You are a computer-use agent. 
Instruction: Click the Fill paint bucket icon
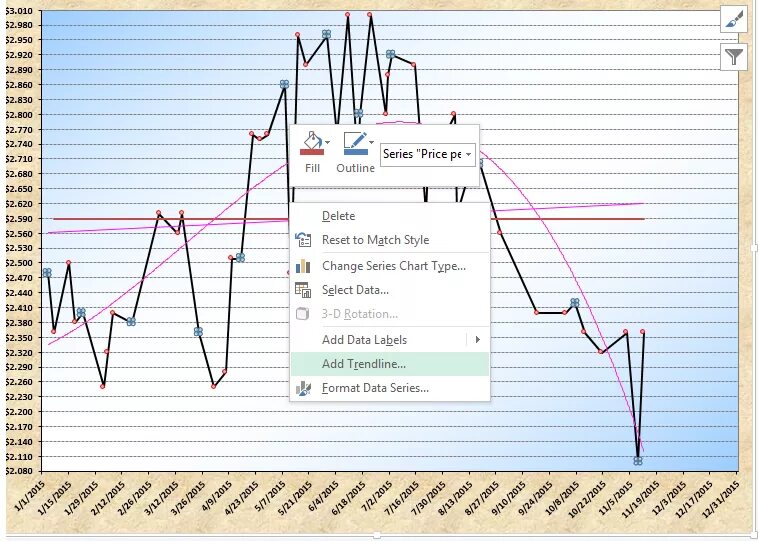[311, 144]
